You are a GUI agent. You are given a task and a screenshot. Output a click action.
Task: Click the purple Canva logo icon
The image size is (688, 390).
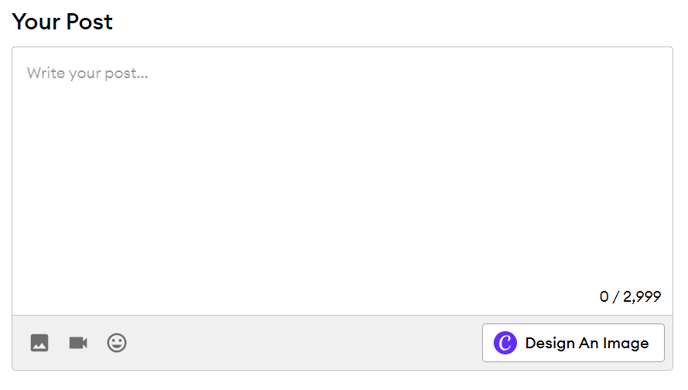[505, 343]
